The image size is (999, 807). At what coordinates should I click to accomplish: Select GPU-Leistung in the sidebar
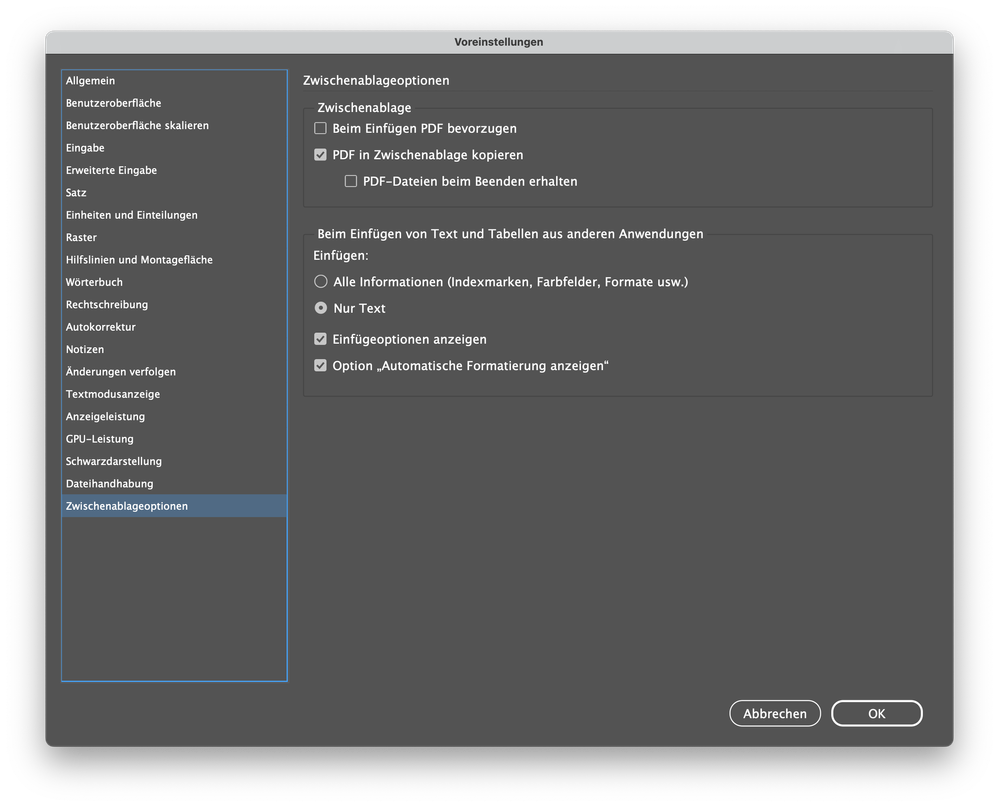point(100,439)
